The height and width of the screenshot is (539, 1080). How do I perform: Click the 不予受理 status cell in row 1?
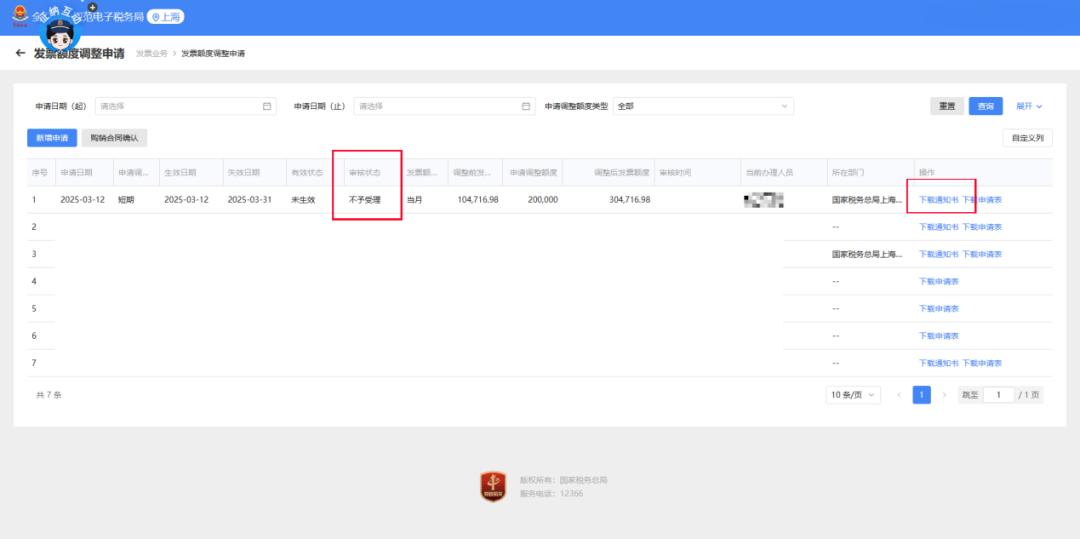tap(364, 200)
